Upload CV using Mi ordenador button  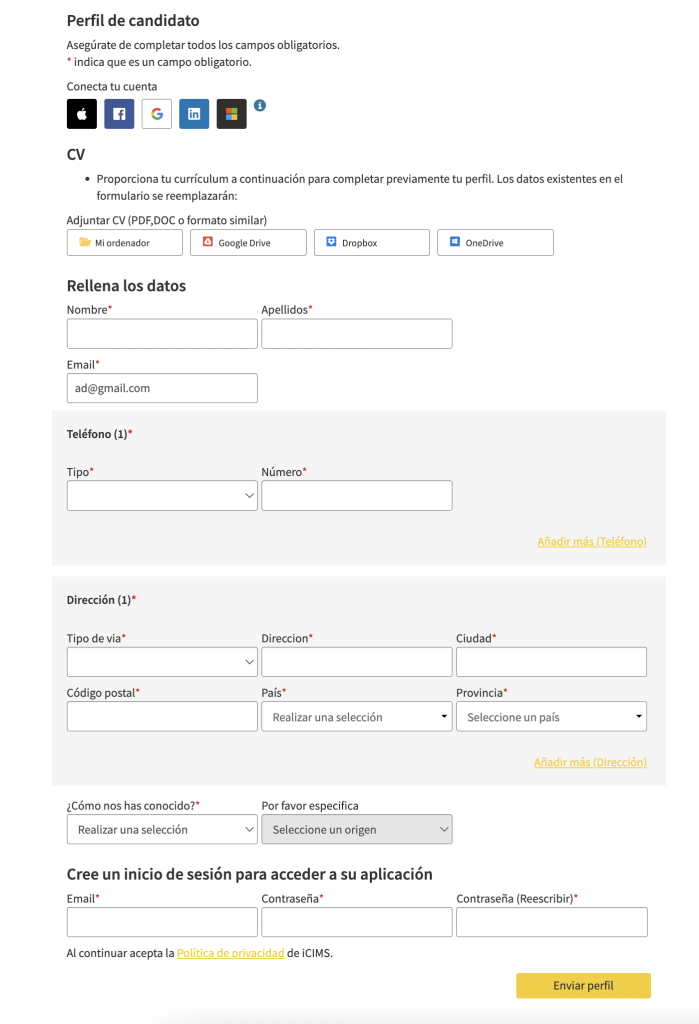(x=124, y=242)
